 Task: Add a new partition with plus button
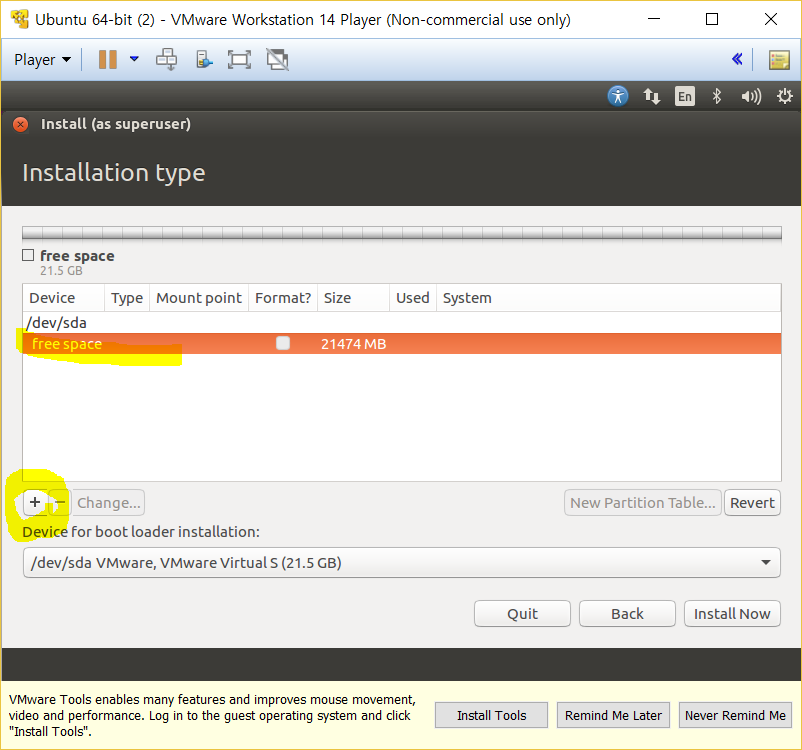point(35,502)
